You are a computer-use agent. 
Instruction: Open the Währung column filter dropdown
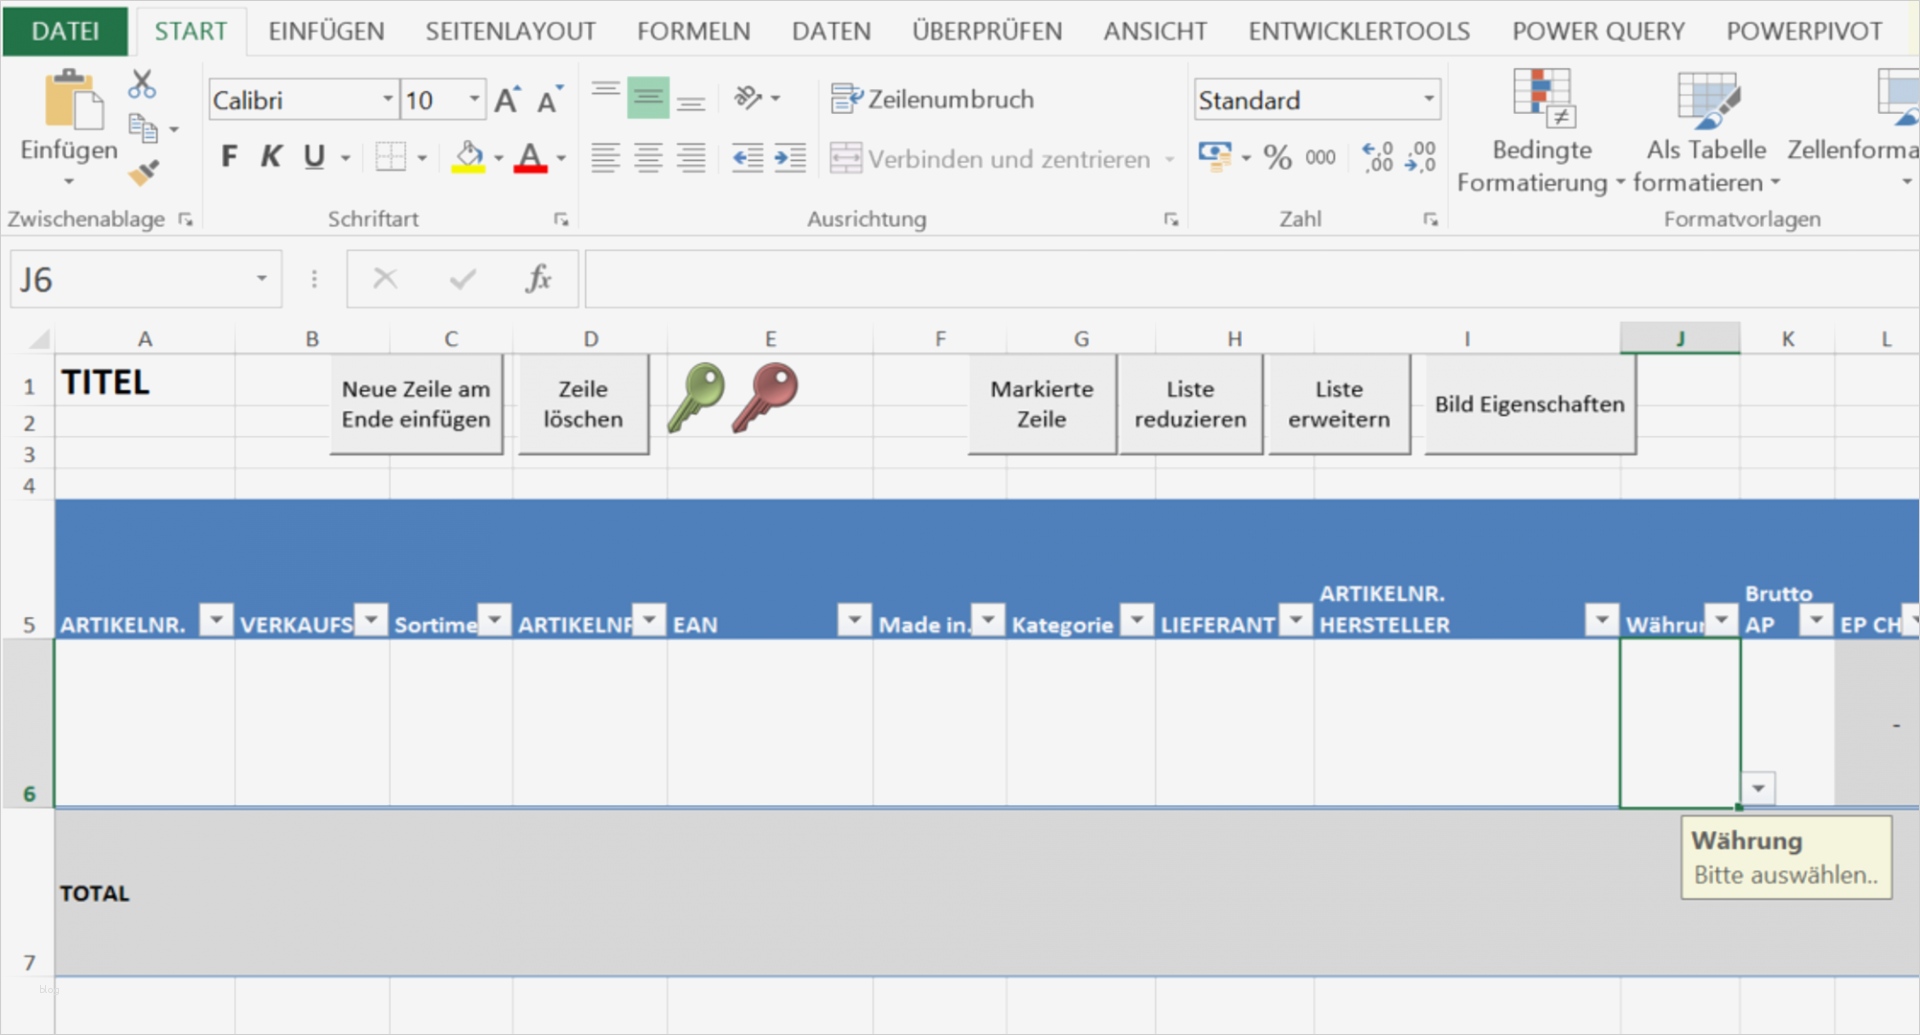point(1720,620)
